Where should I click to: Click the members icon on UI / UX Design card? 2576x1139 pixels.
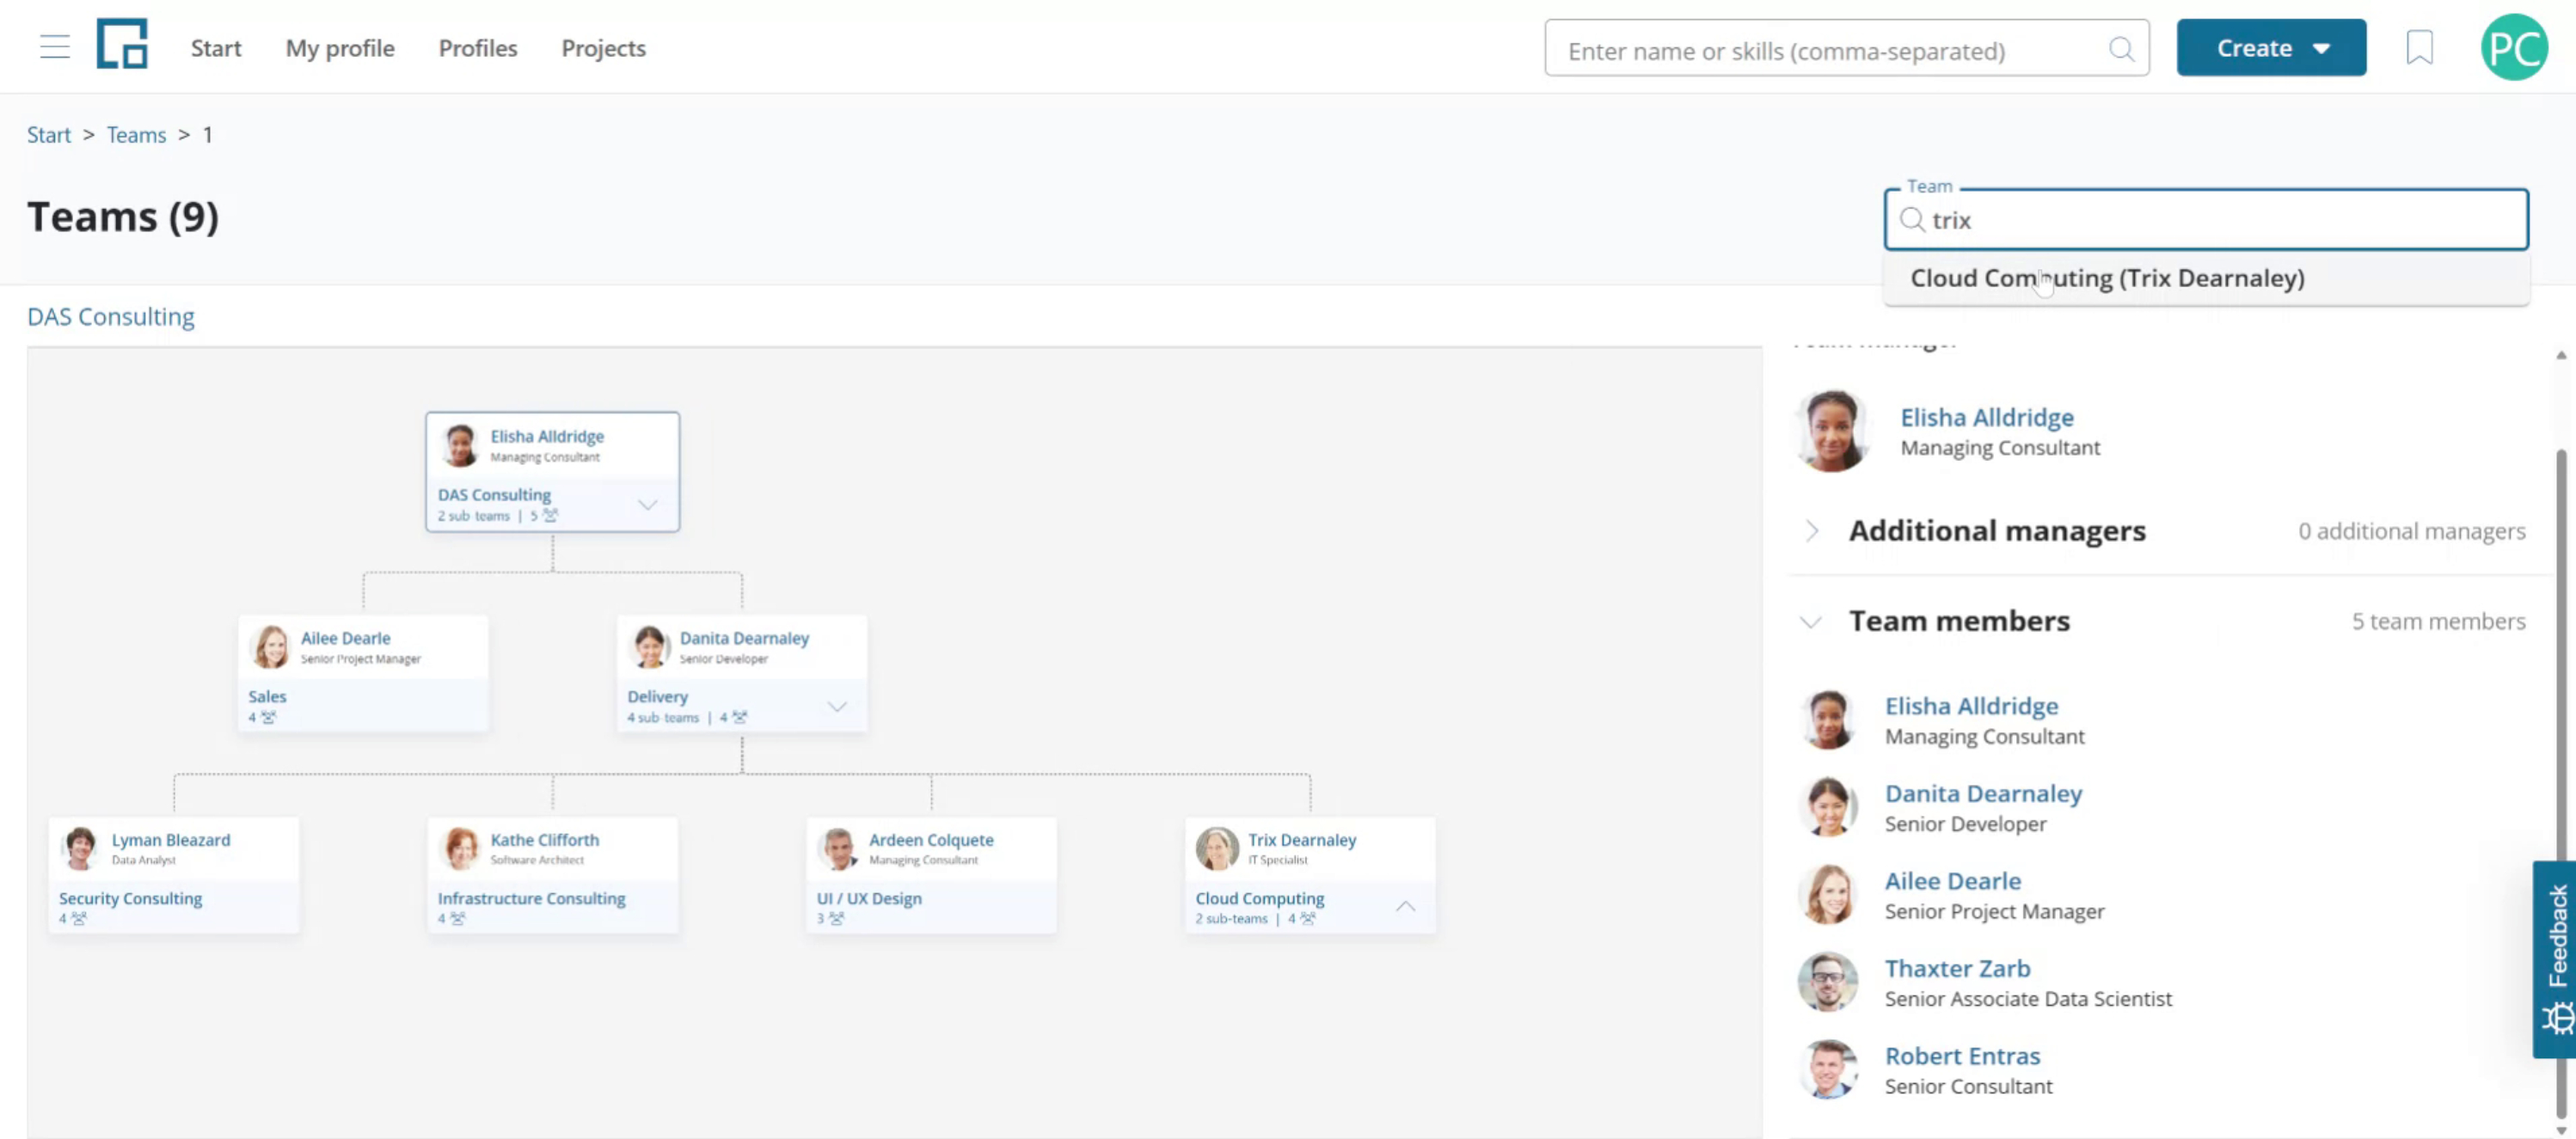[x=837, y=919]
